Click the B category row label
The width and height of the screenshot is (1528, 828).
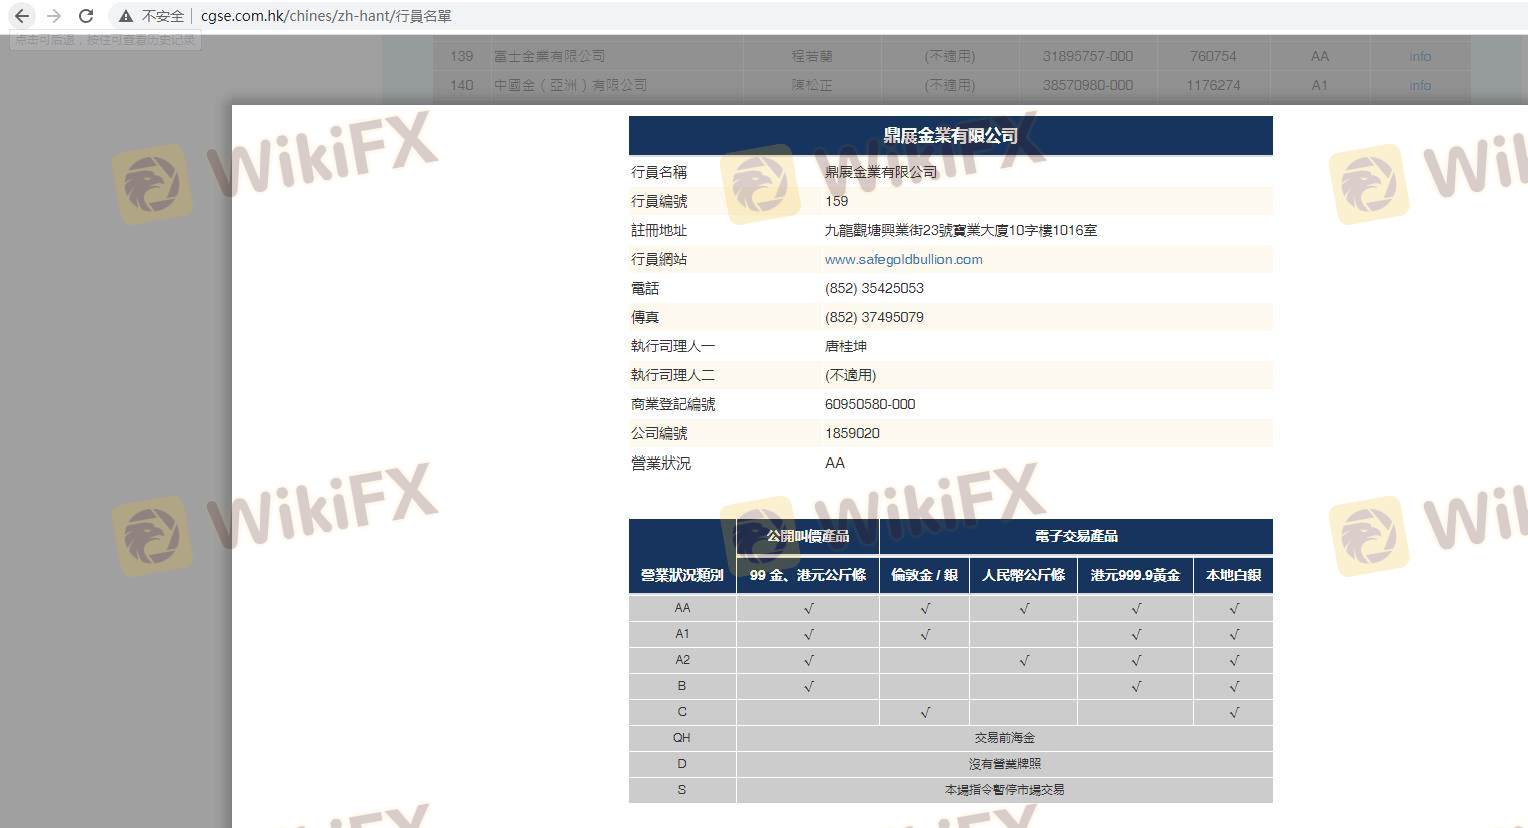click(682, 686)
